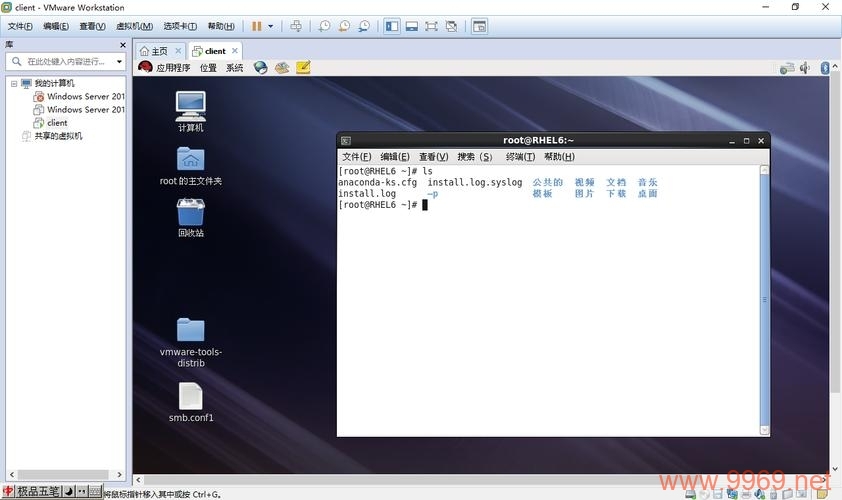Open the notes applet in guest panel
The height and width of the screenshot is (500, 842).
click(x=303, y=67)
